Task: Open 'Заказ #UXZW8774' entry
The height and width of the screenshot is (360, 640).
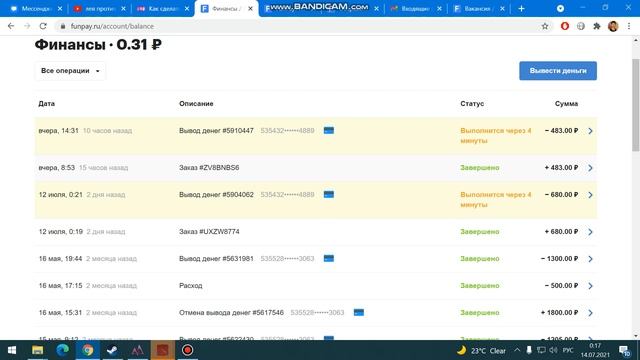Action: 209,232
